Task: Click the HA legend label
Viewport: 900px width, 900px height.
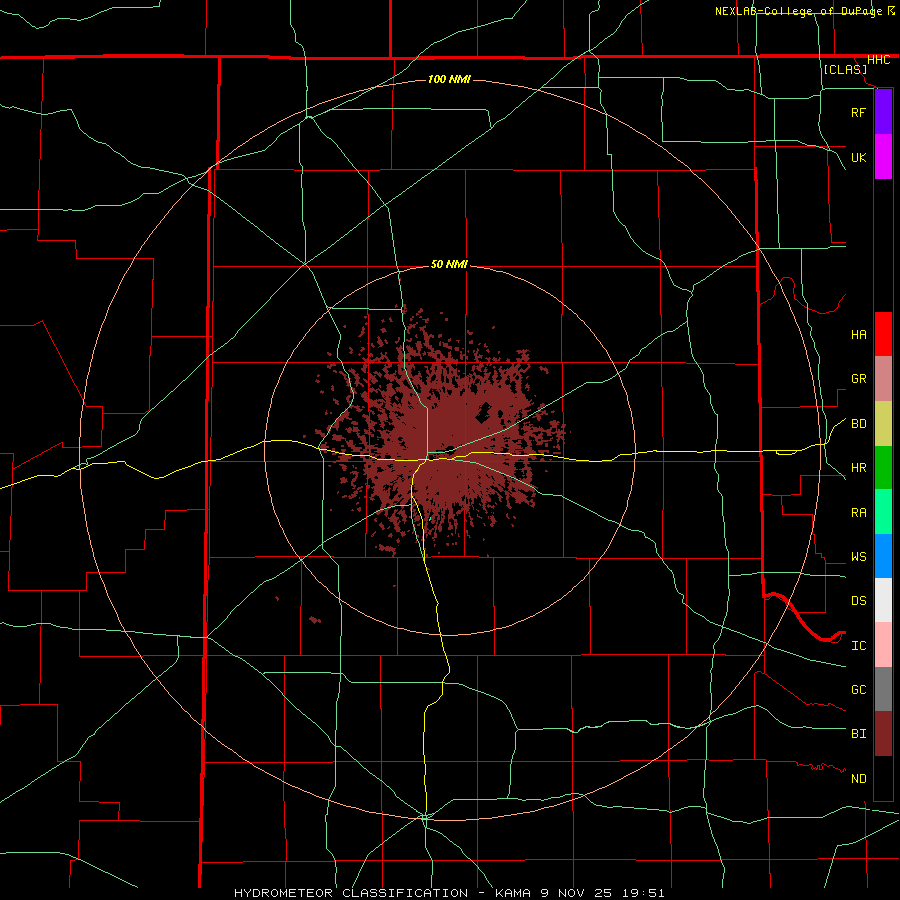Action: 858,334
